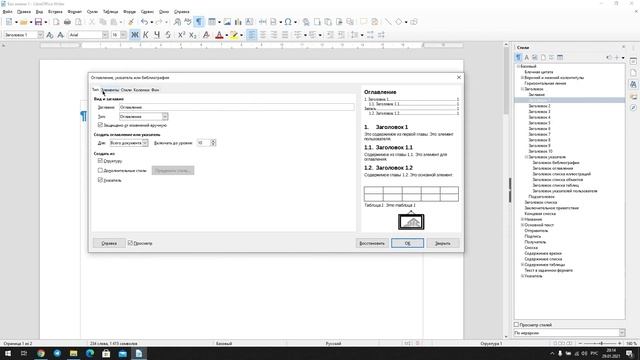Toggle the Просмотр checkbox in the dialog

(x=130, y=243)
